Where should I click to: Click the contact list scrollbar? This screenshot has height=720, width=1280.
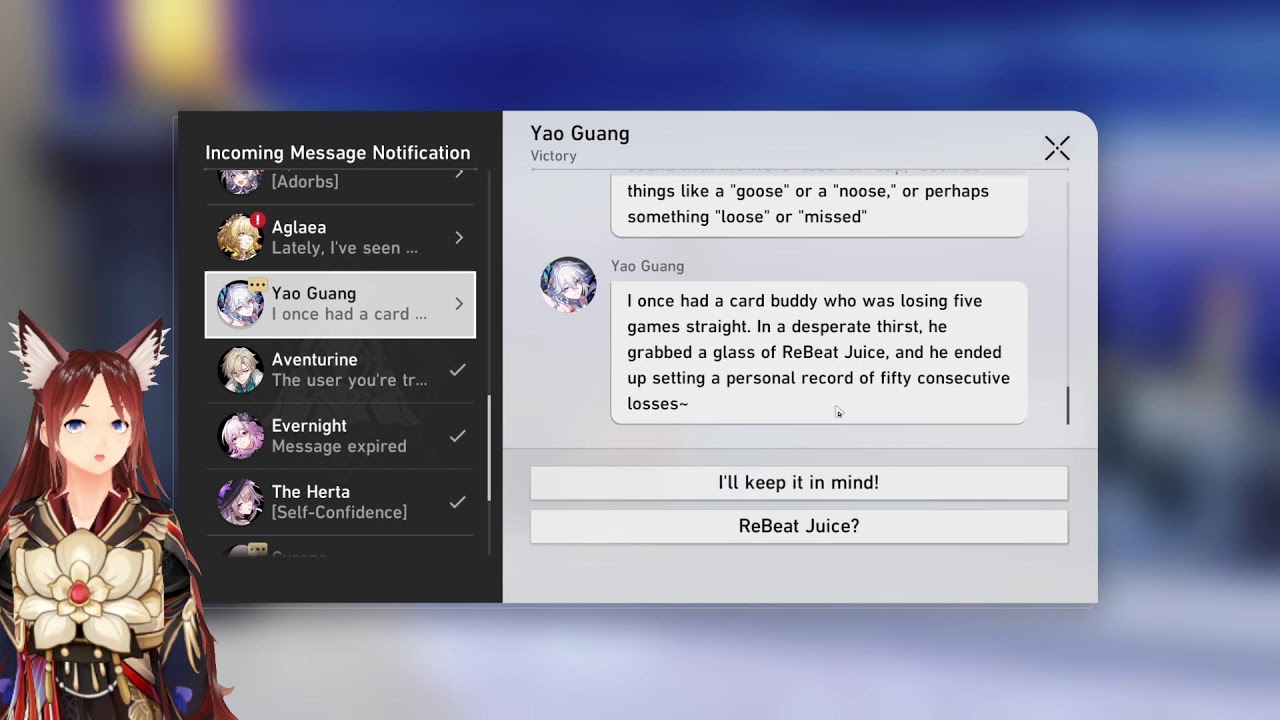pos(489,448)
